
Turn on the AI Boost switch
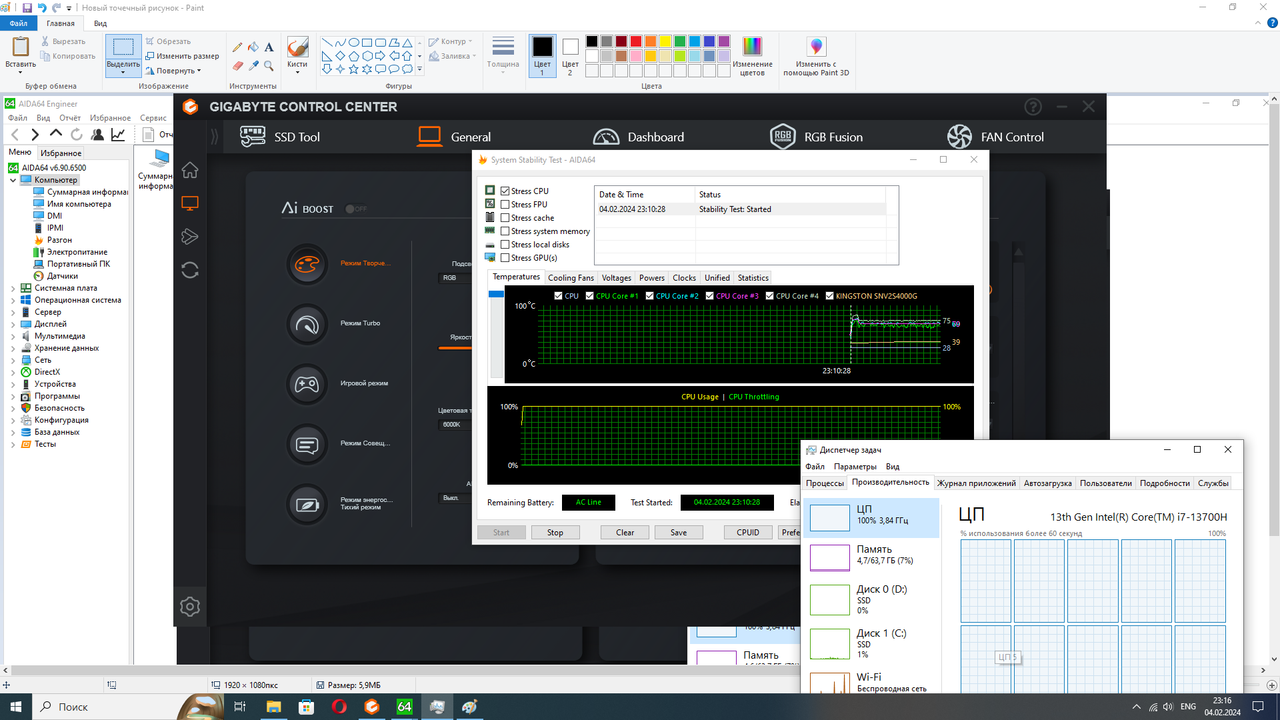pyautogui.click(x=355, y=209)
